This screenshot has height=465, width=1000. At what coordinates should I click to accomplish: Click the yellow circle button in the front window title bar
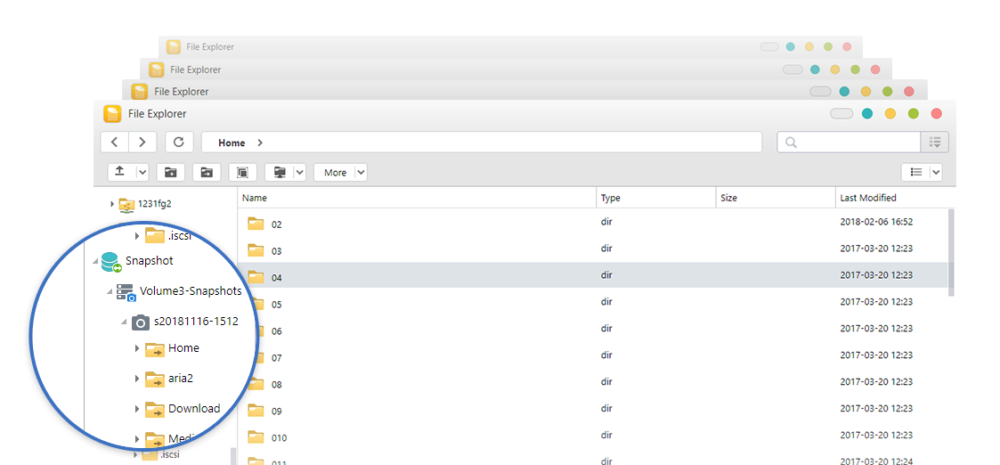(890, 114)
